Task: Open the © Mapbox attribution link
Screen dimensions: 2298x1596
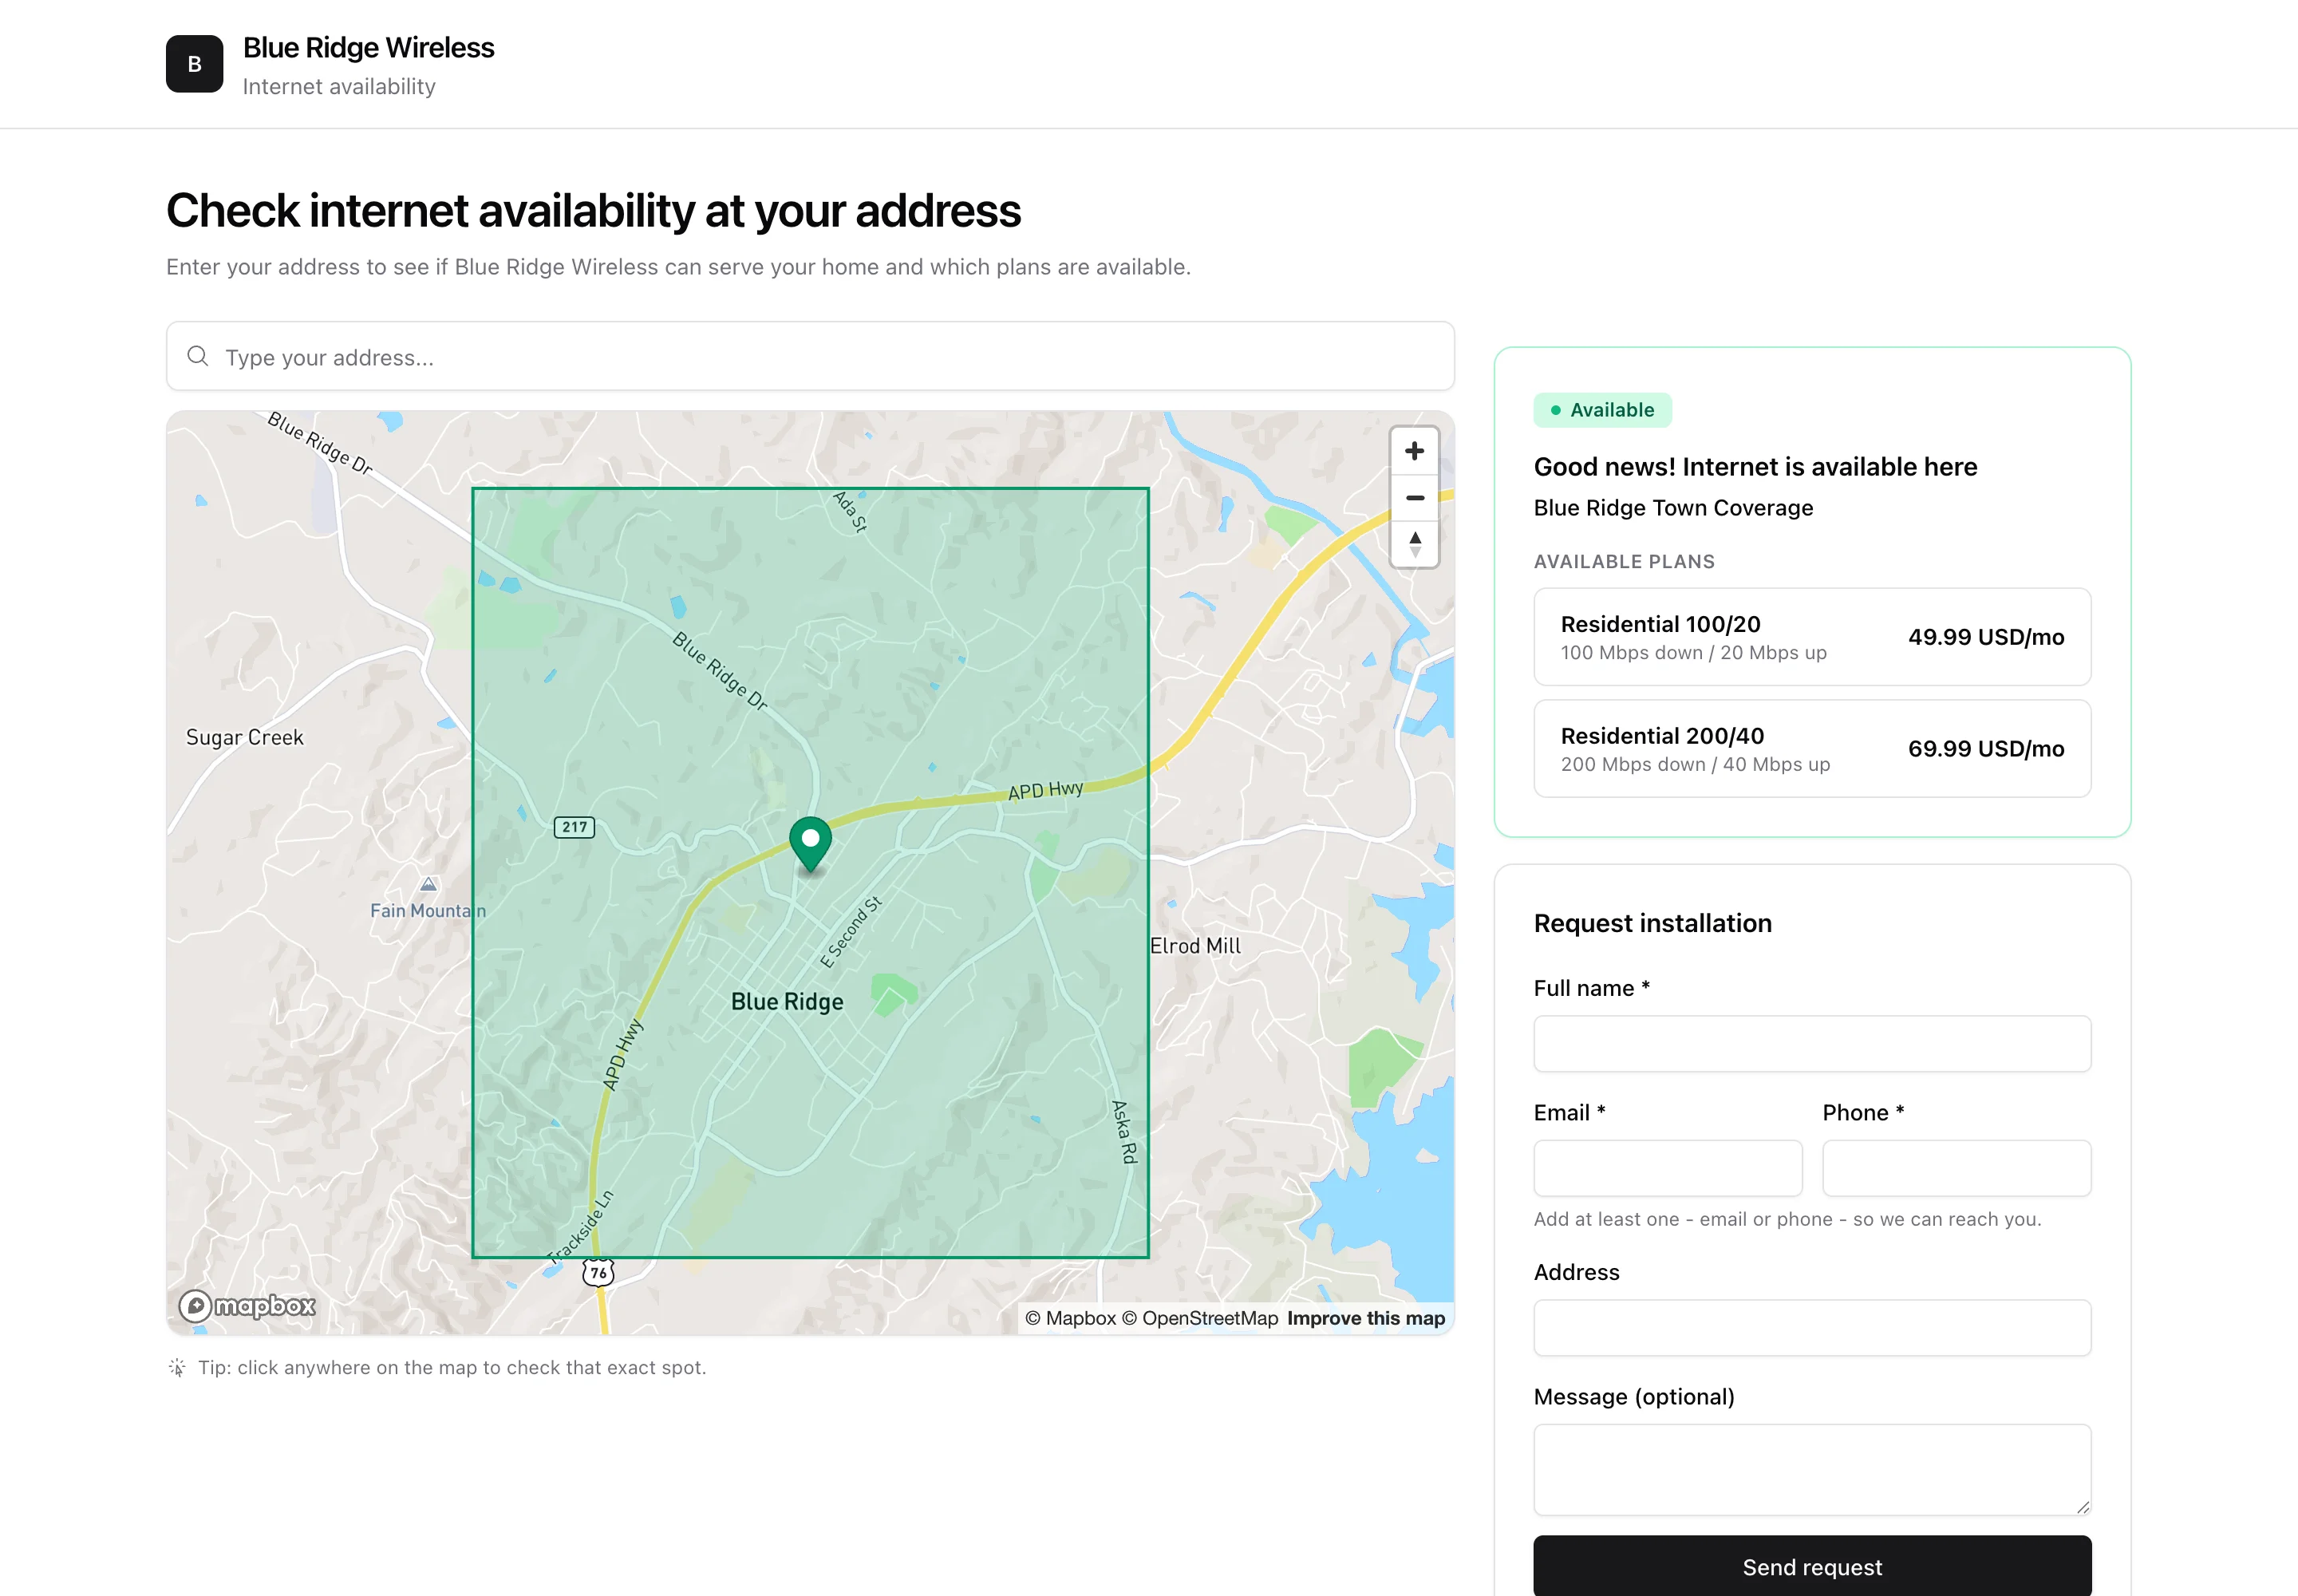Action: 1070,1318
